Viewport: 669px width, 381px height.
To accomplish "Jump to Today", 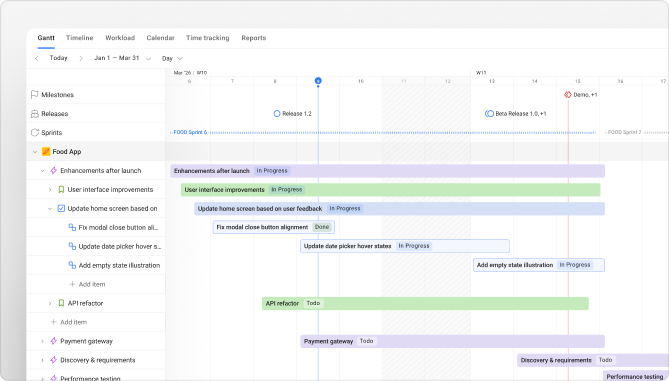I will pyautogui.click(x=58, y=58).
